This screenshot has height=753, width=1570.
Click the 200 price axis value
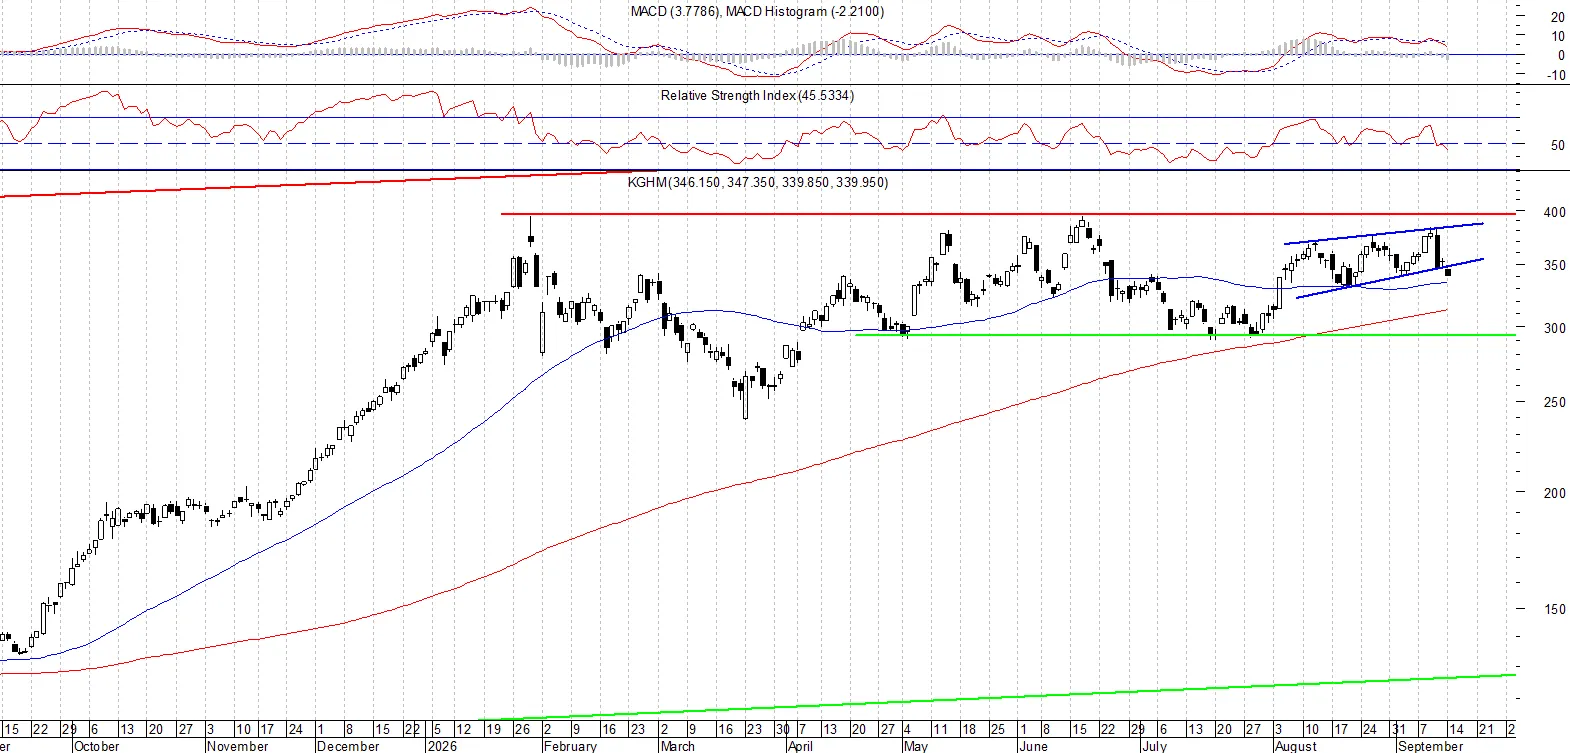click(x=1555, y=493)
